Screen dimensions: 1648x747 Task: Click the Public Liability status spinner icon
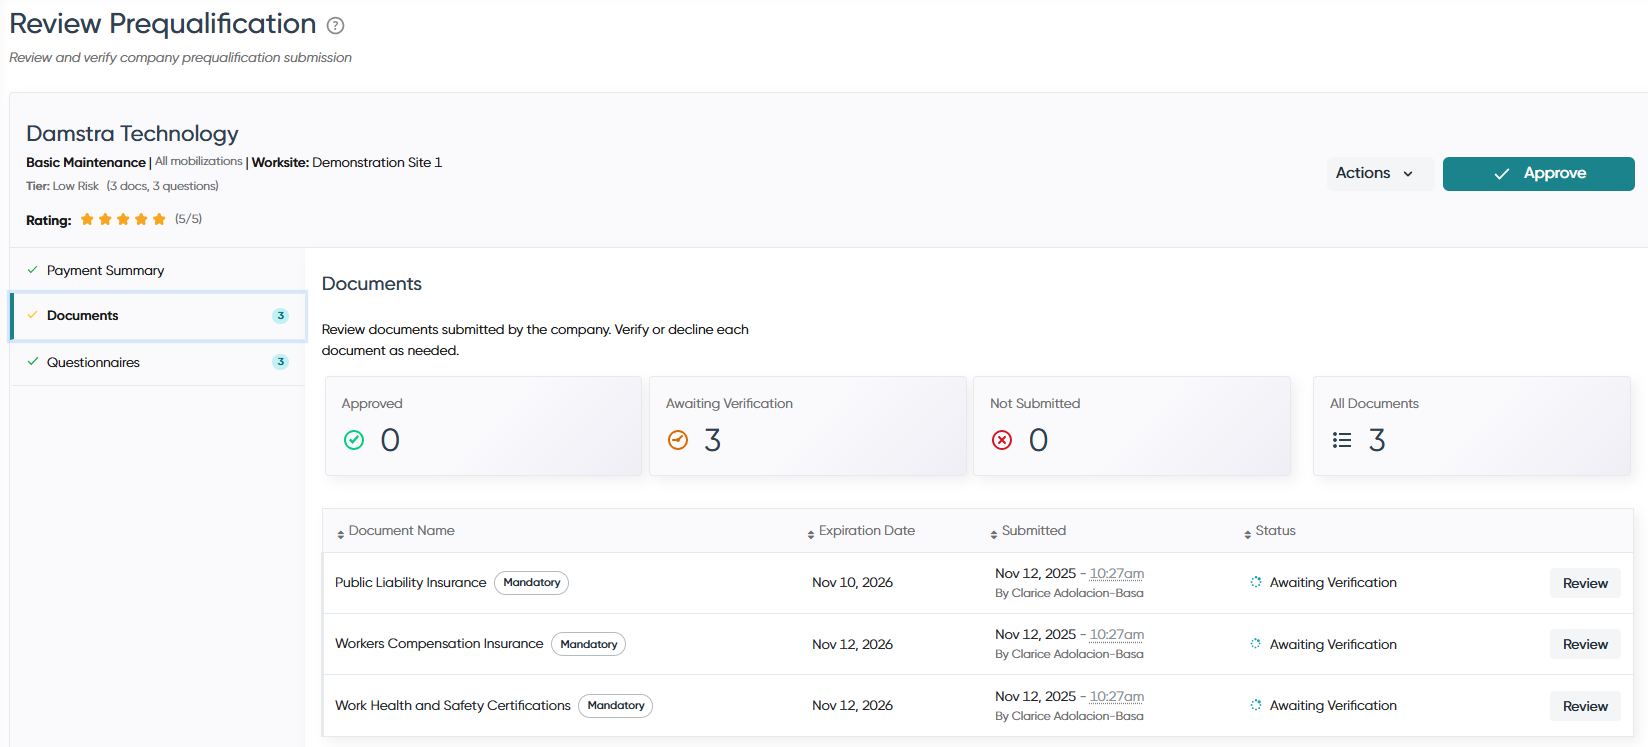point(1256,582)
